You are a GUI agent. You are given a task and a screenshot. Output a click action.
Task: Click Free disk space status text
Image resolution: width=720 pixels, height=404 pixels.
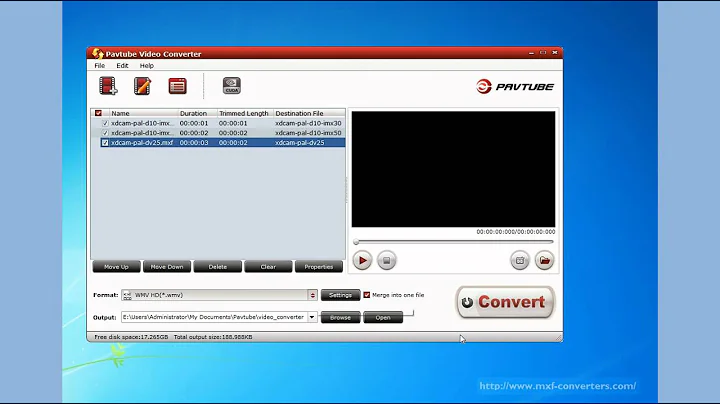tap(131, 337)
